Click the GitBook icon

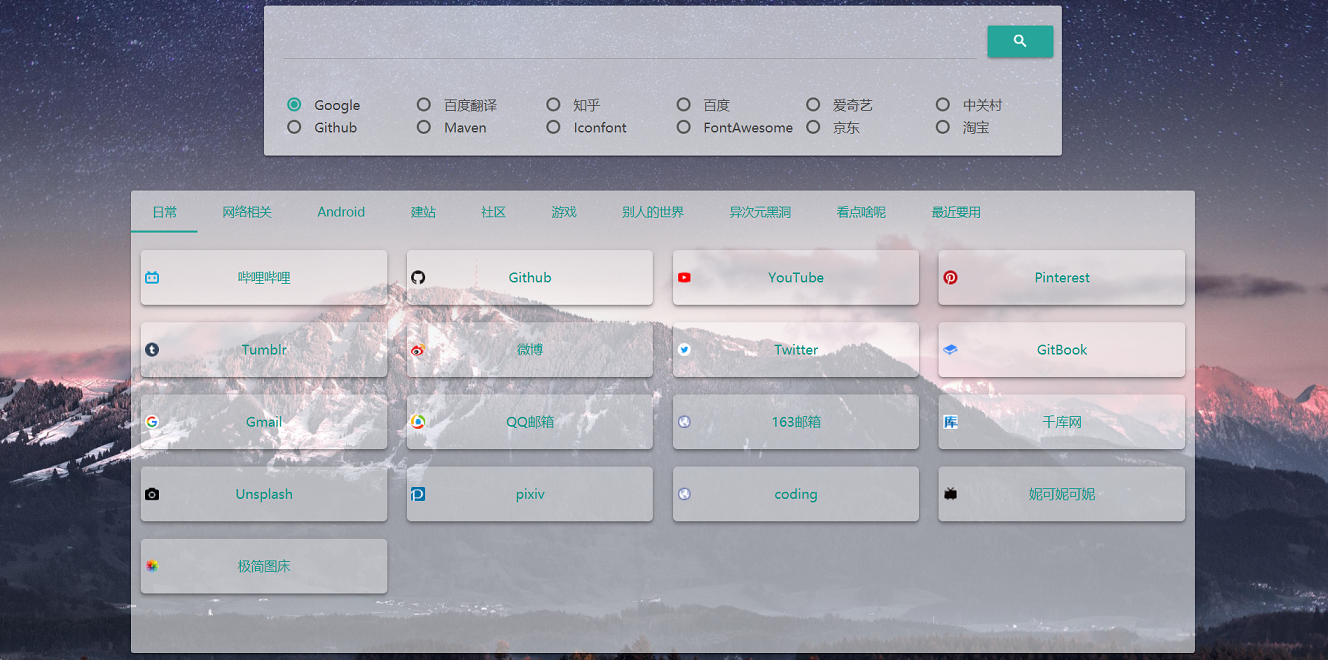950,349
